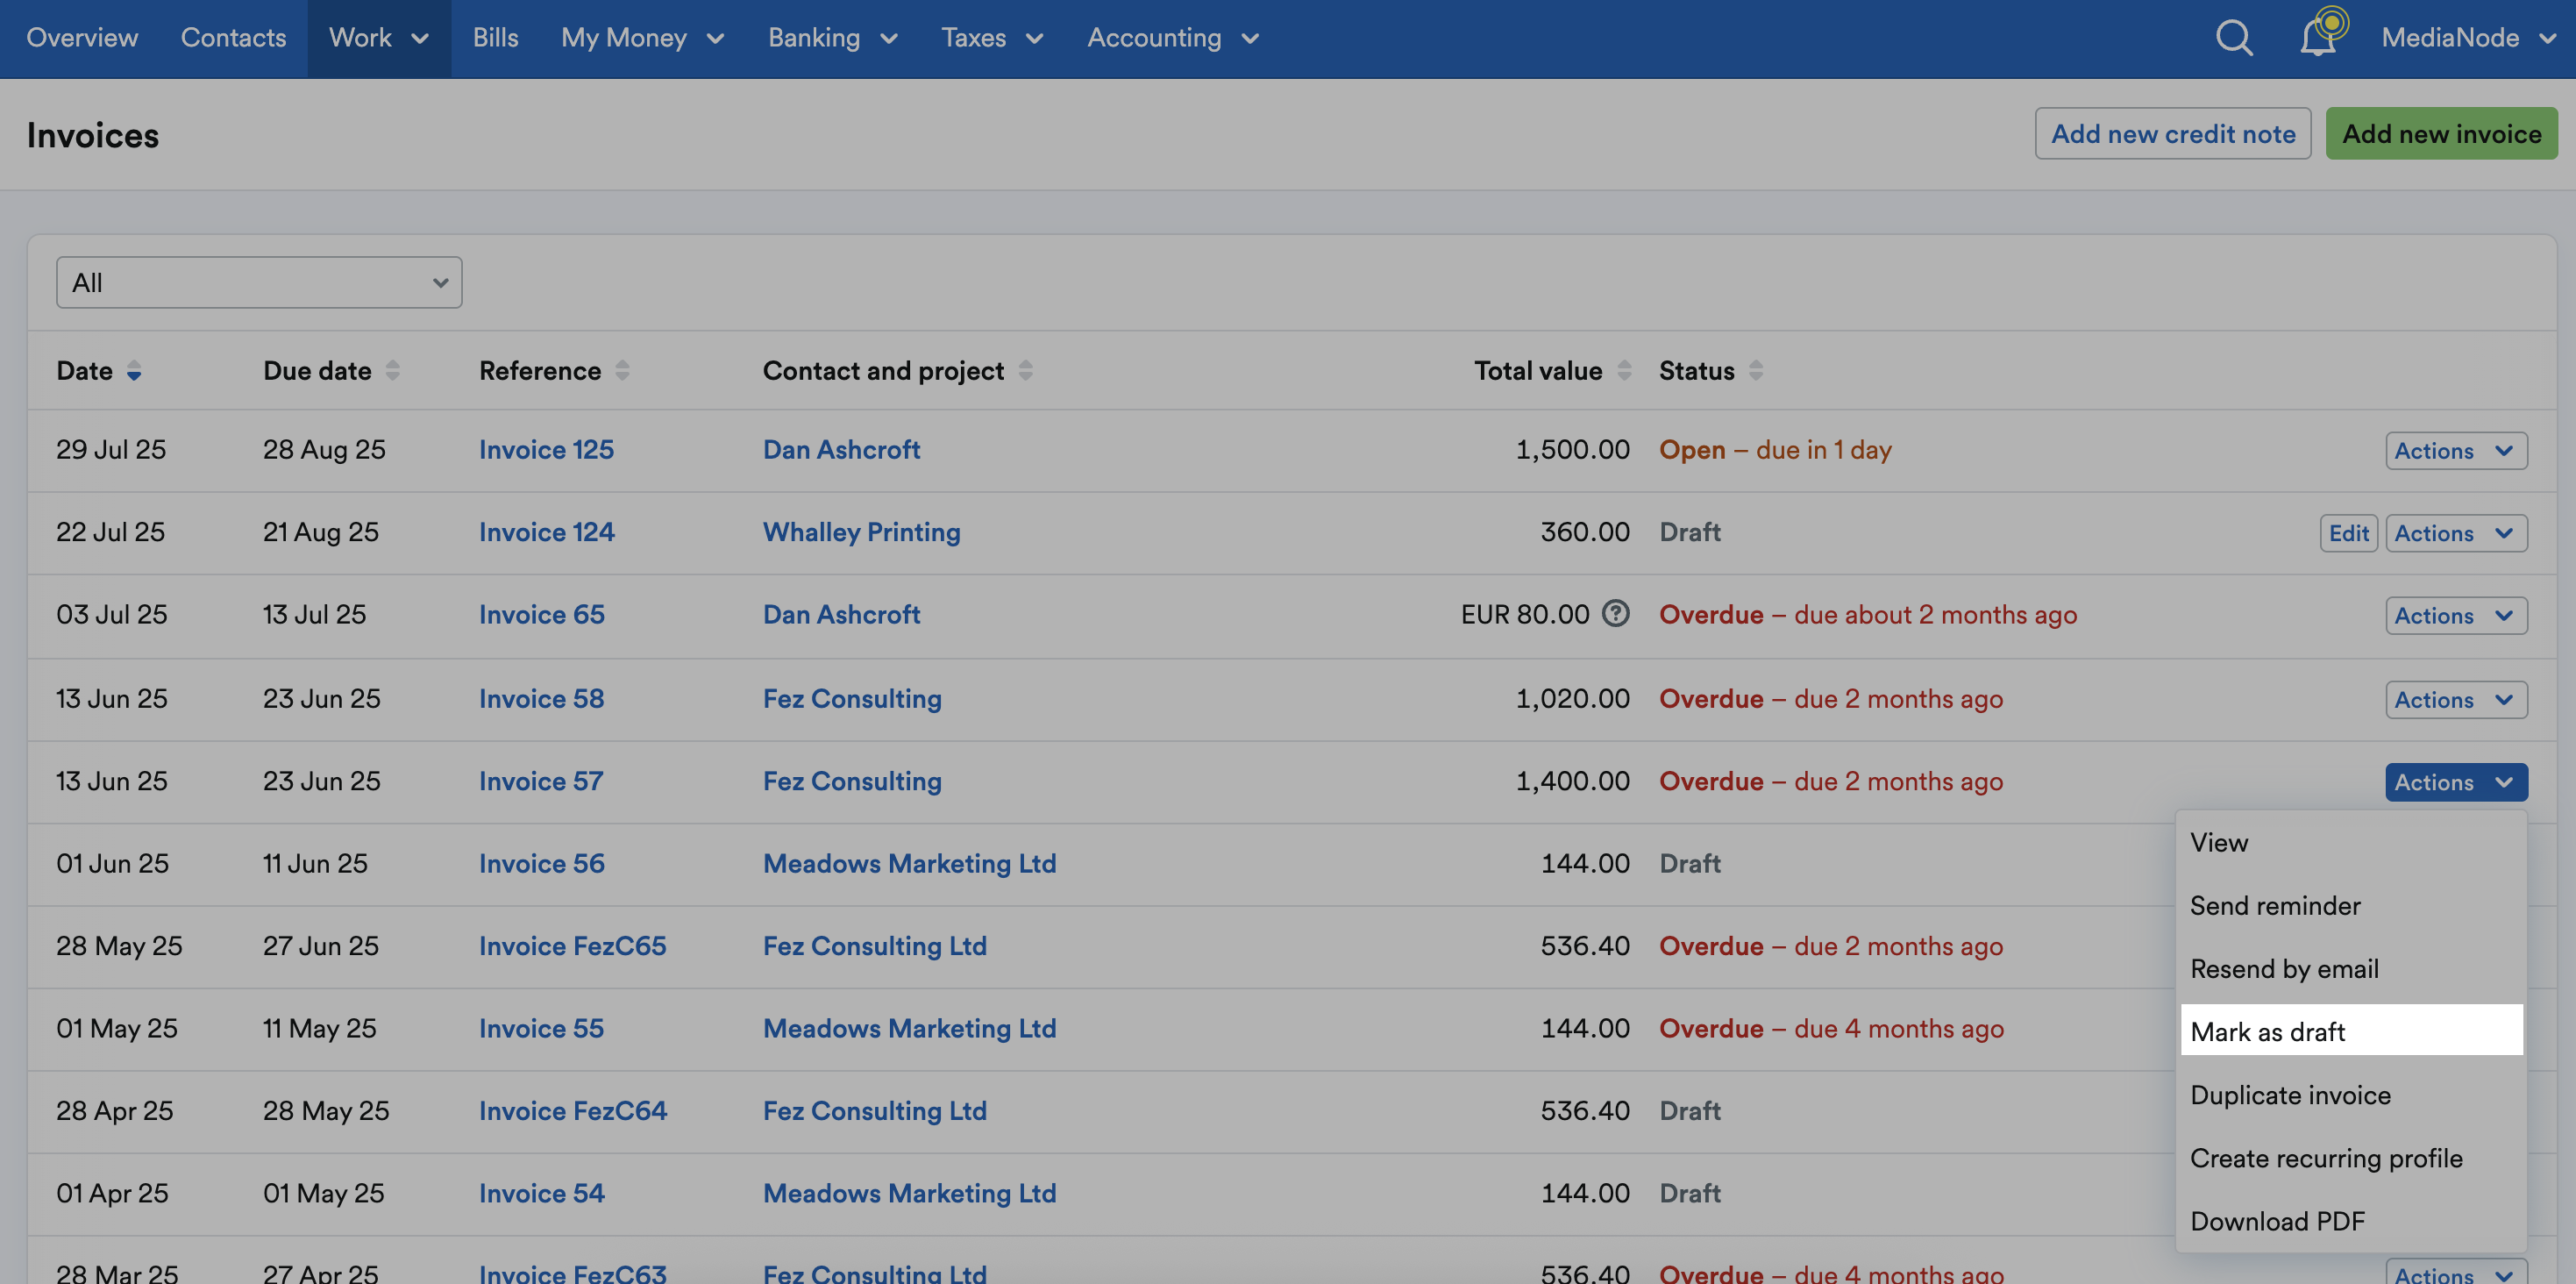Sort by the Date column arrows
This screenshot has height=1284, width=2576.
[134, 371]
